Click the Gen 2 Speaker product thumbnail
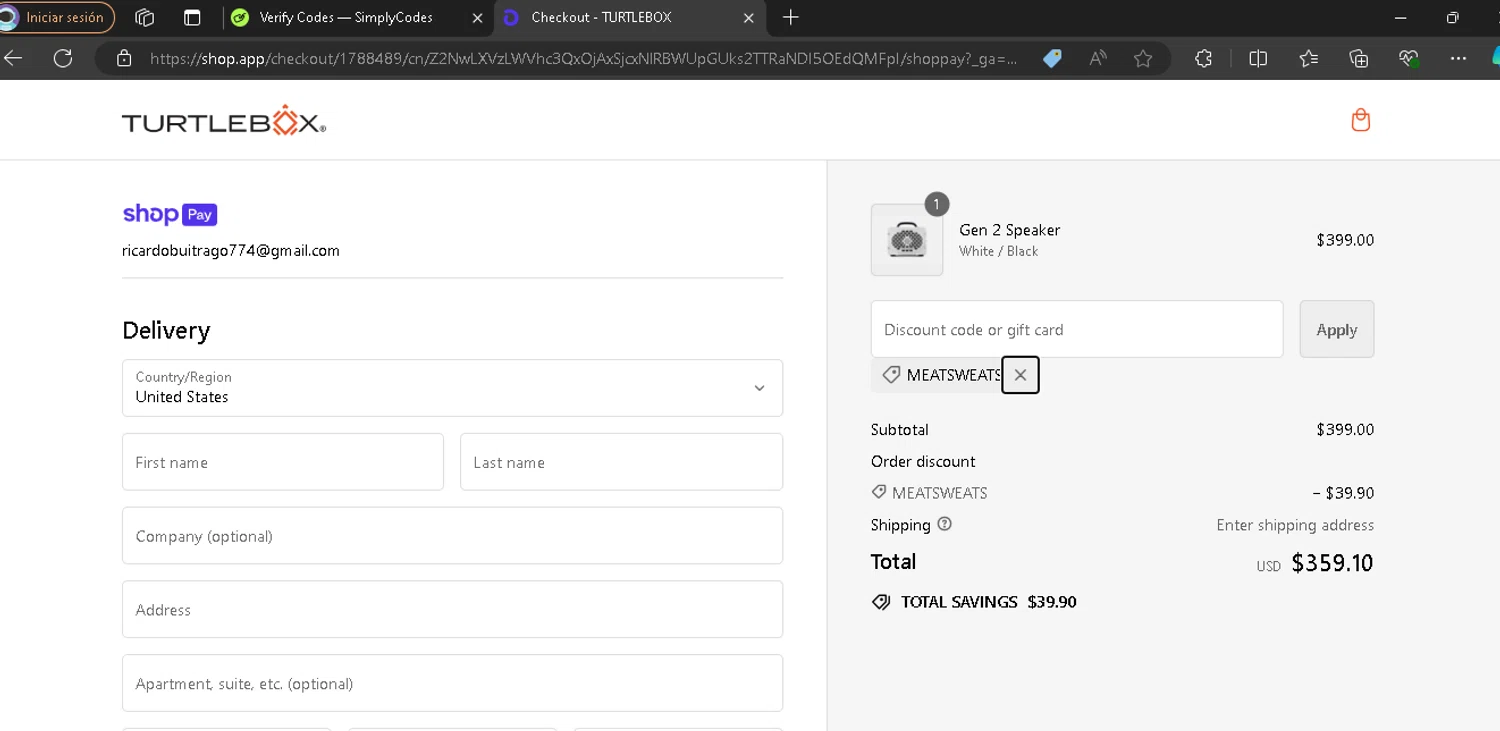1500x731 pixels. click(907, 240)
